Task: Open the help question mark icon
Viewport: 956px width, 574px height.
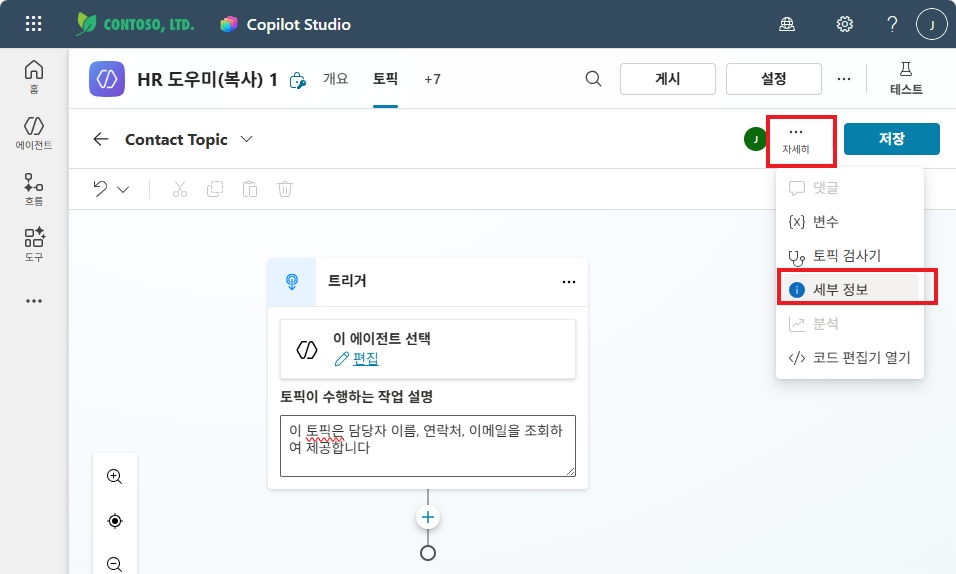Action: 892,24
